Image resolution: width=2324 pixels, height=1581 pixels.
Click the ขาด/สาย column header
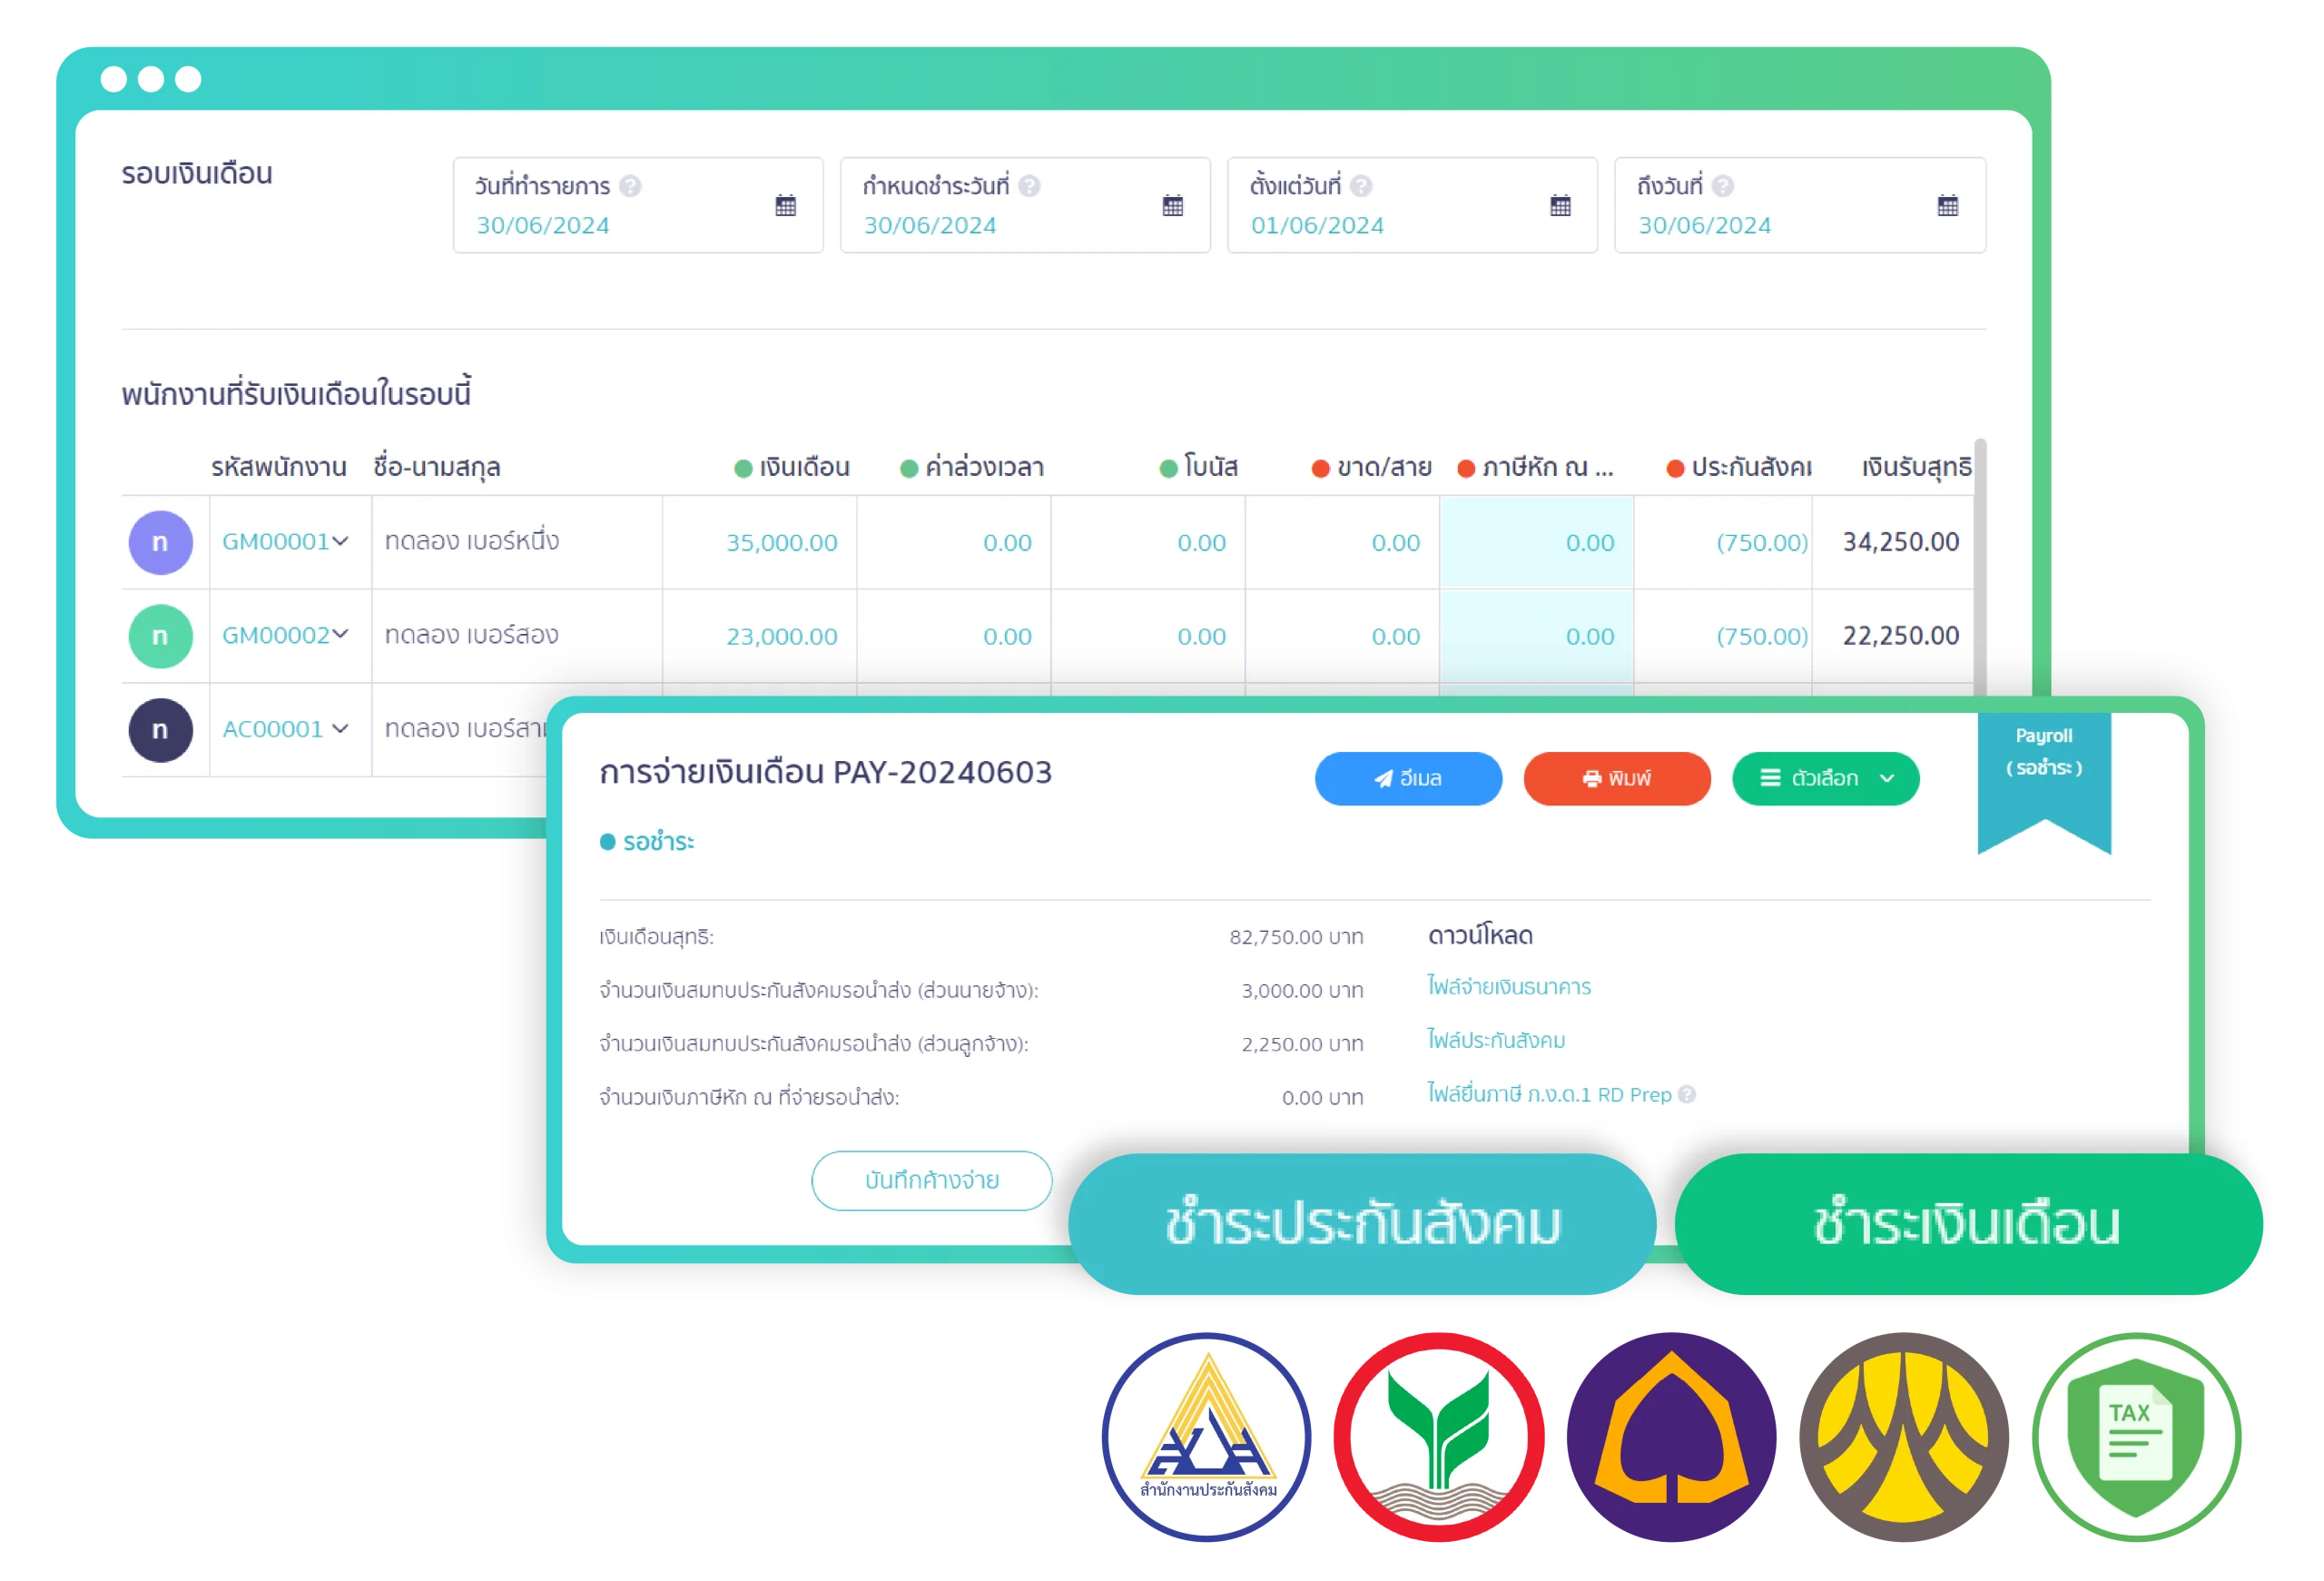point(1372,467)
